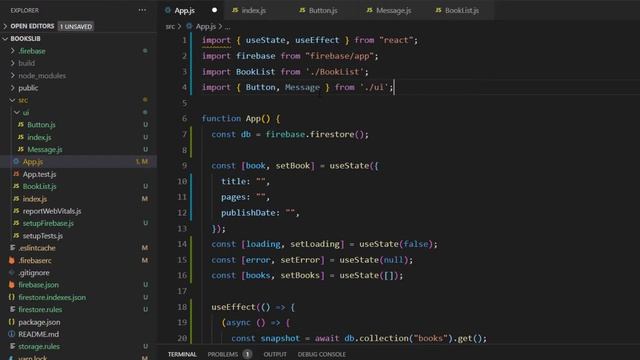Click the JS icon beside Button.js in tree

pos(21,124)
